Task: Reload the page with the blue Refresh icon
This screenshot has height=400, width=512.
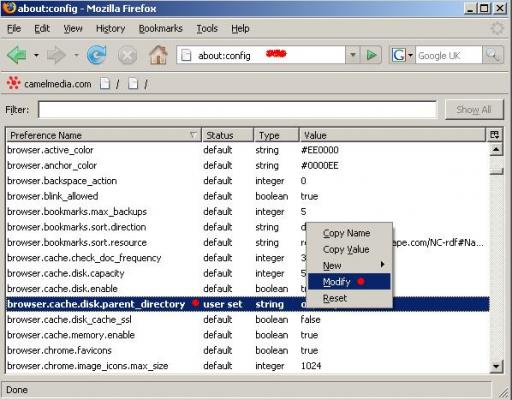Action: [x=97, y=55]
